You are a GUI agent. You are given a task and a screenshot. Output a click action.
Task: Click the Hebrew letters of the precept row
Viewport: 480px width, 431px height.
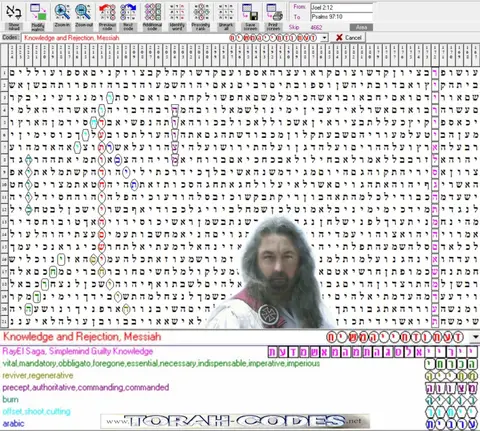point(452,388)
